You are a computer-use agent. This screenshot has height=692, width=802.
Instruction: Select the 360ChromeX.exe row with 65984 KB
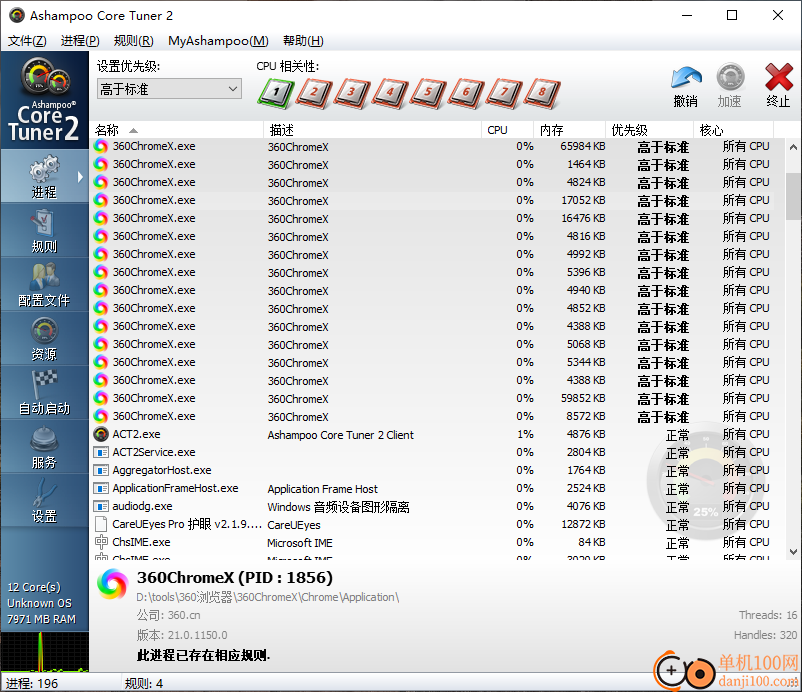[x=432, y=147]
